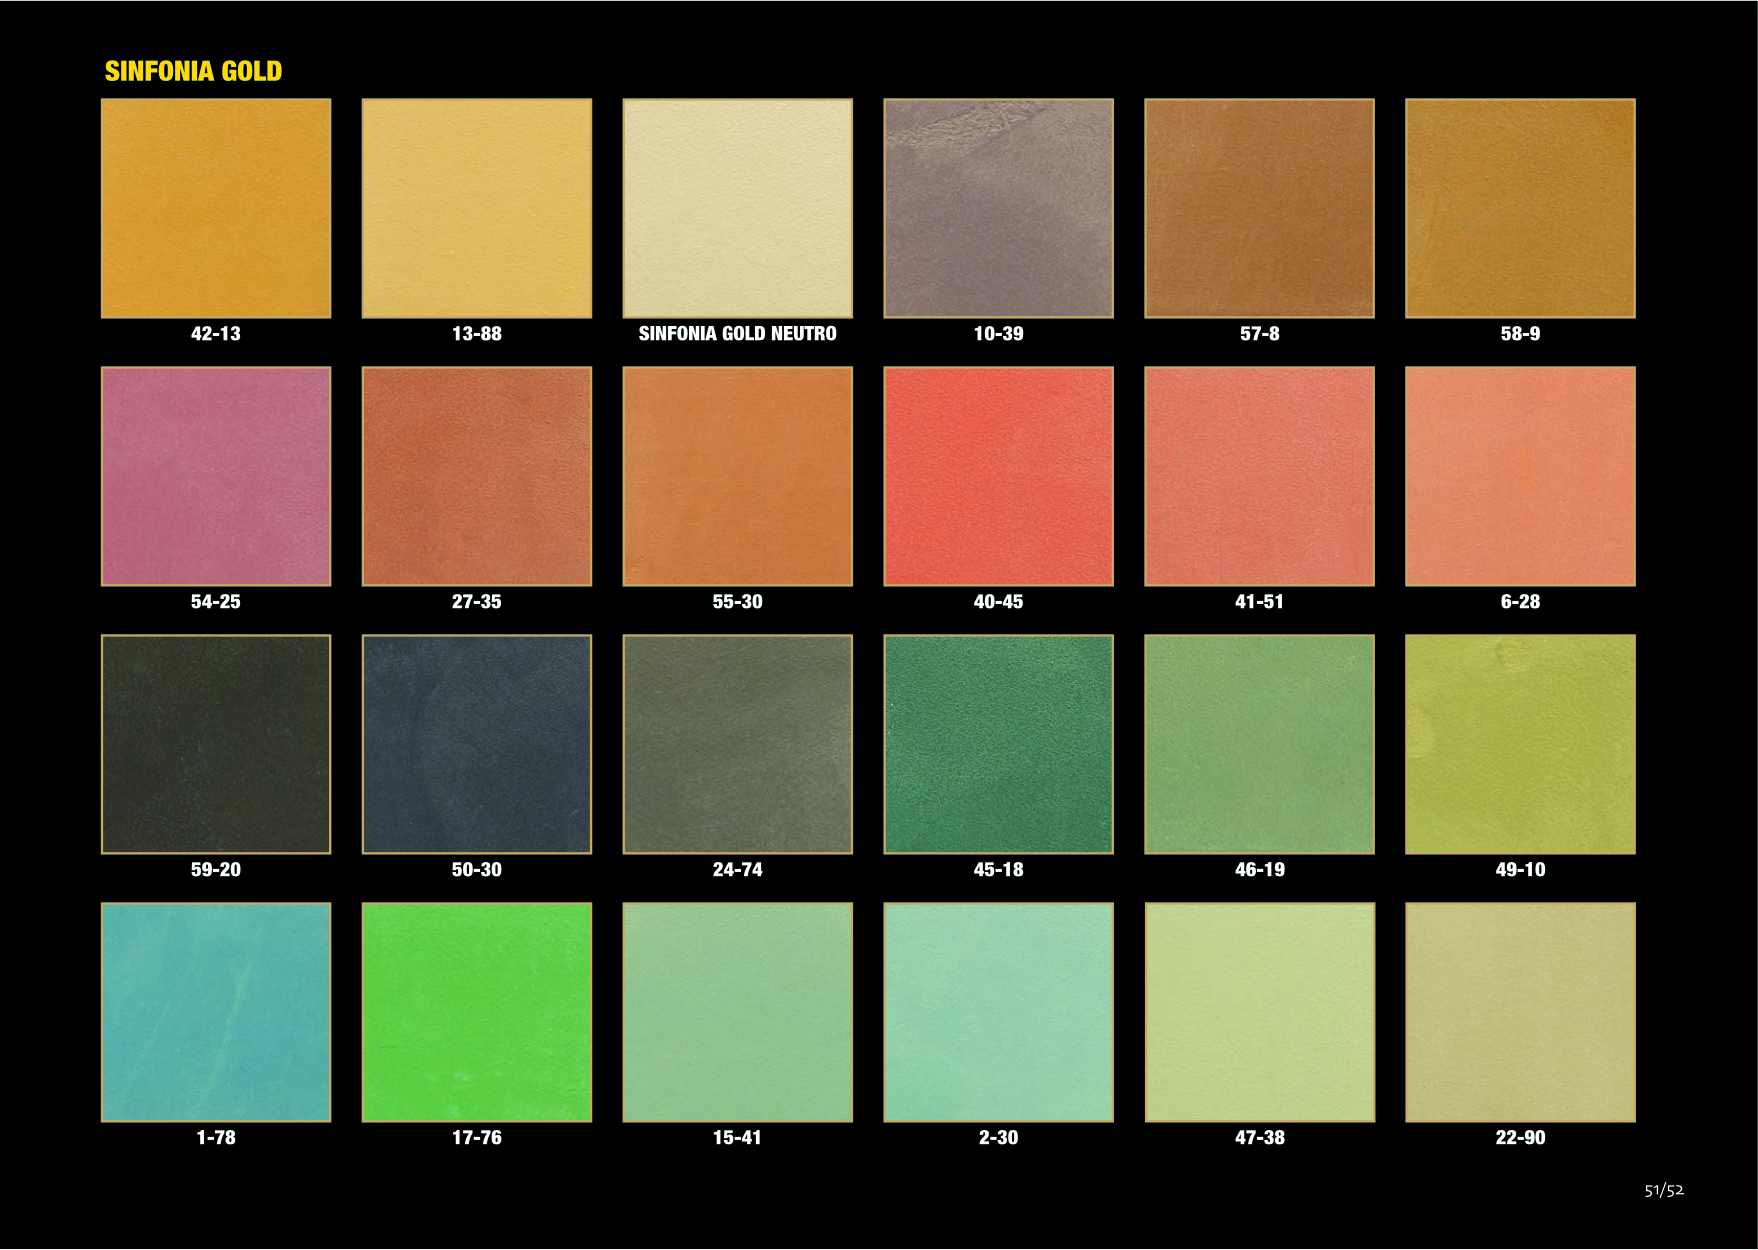Click the label text 2-30
1758x1250 pixels.
pos(999,1138)
